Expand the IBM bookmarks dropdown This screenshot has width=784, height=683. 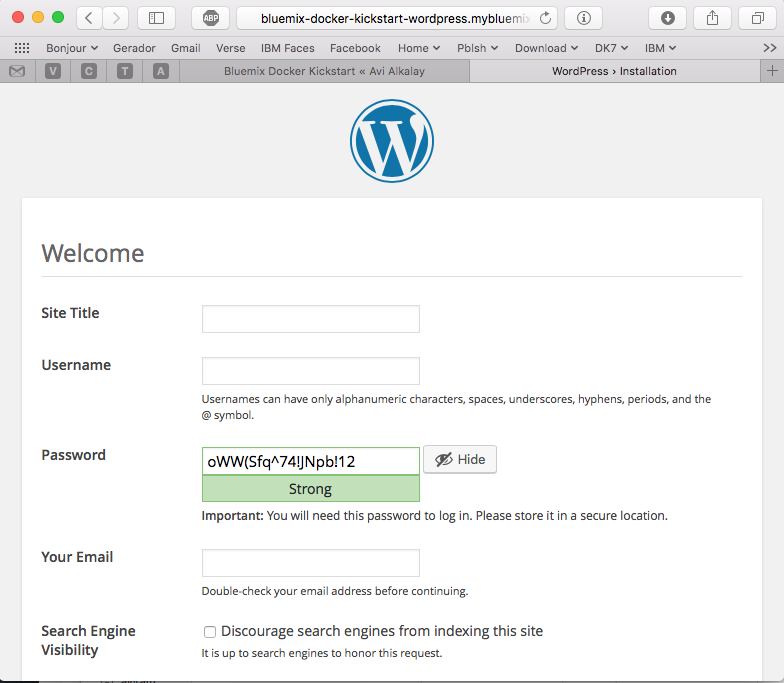660,48
